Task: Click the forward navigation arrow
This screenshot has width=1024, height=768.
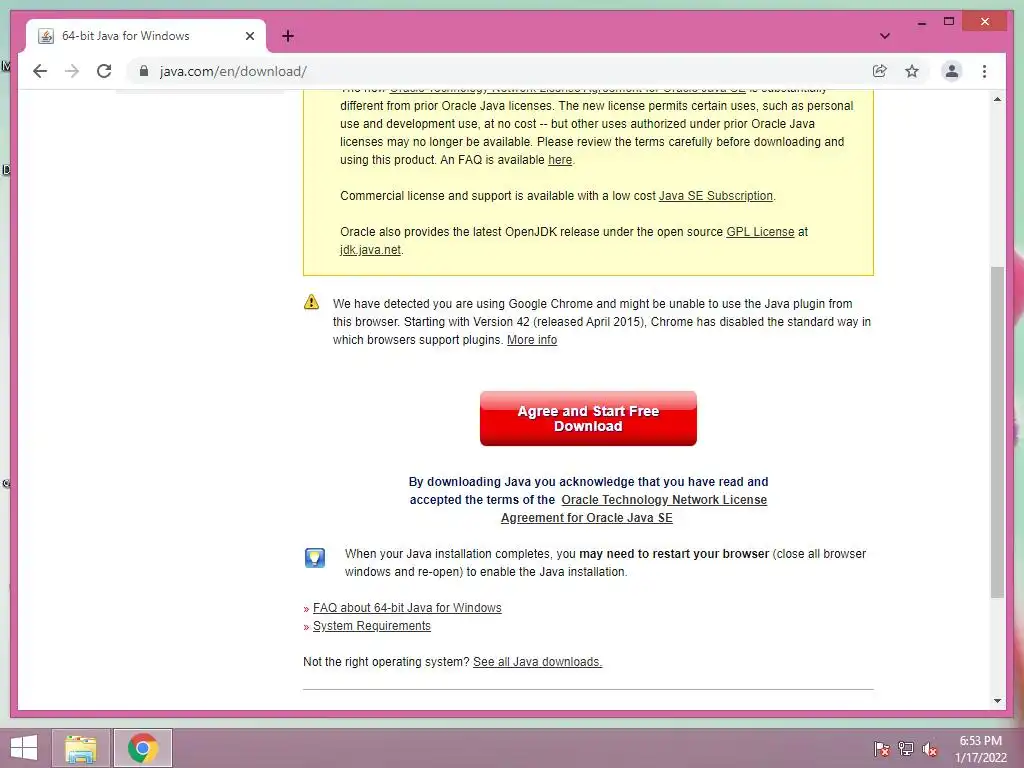Action: 72,71
